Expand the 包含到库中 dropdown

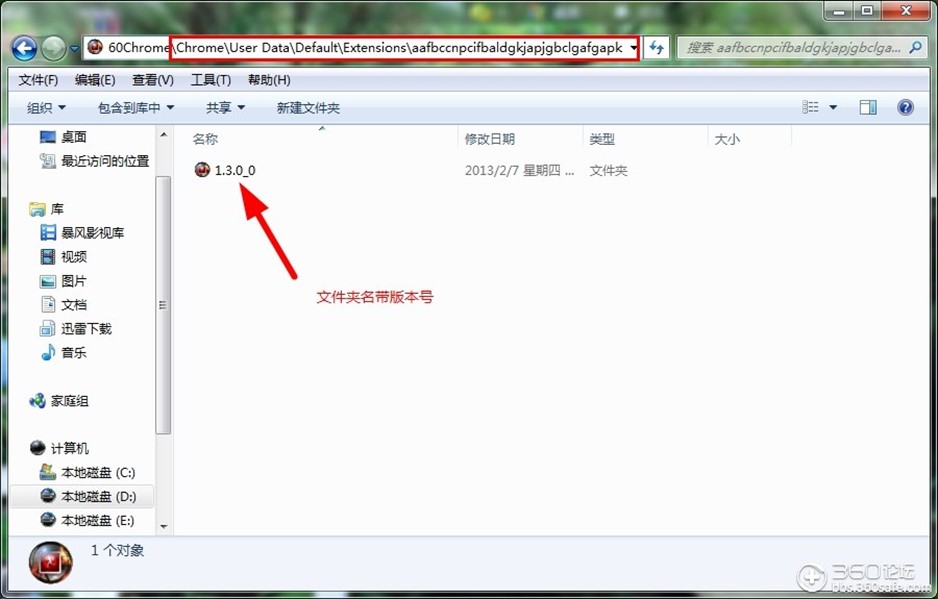tap(136, 108)
